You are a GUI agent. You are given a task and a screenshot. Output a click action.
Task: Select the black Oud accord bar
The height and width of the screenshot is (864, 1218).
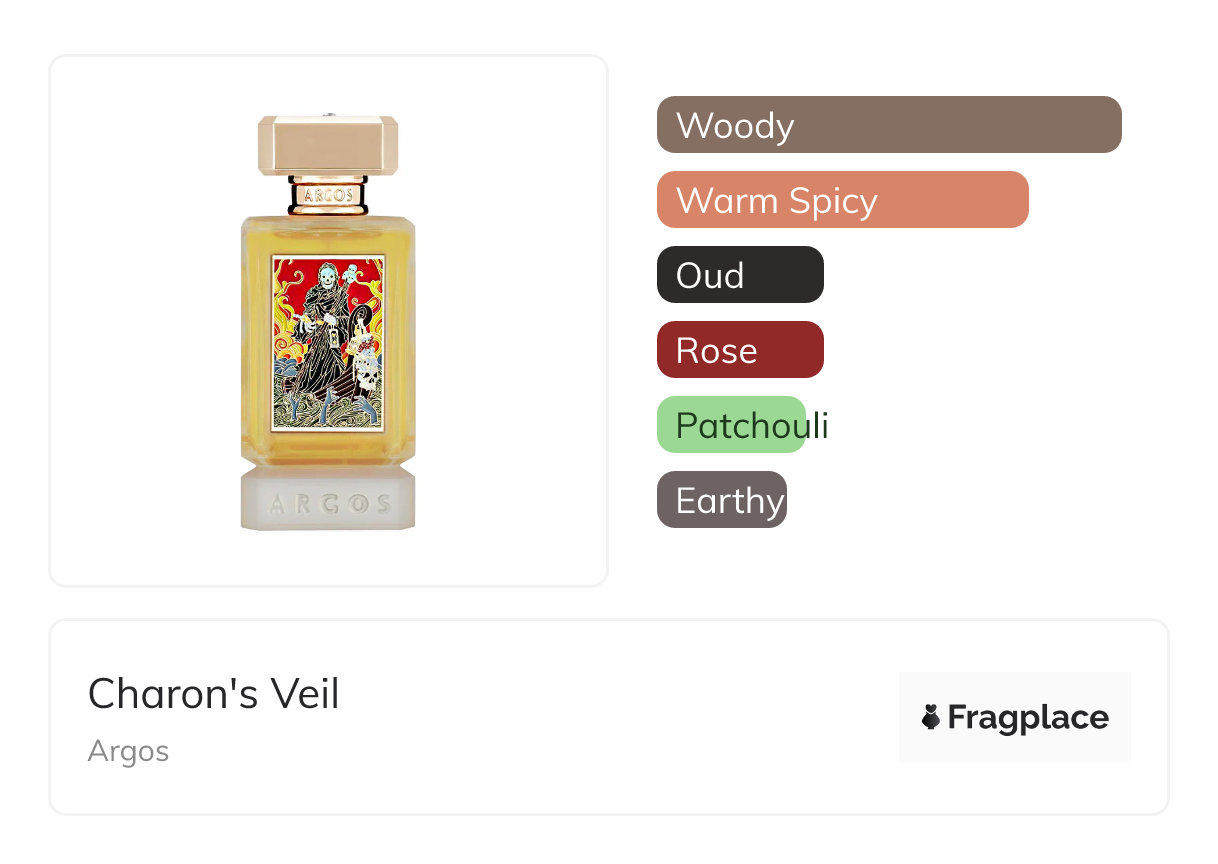[x=740, y=275]
